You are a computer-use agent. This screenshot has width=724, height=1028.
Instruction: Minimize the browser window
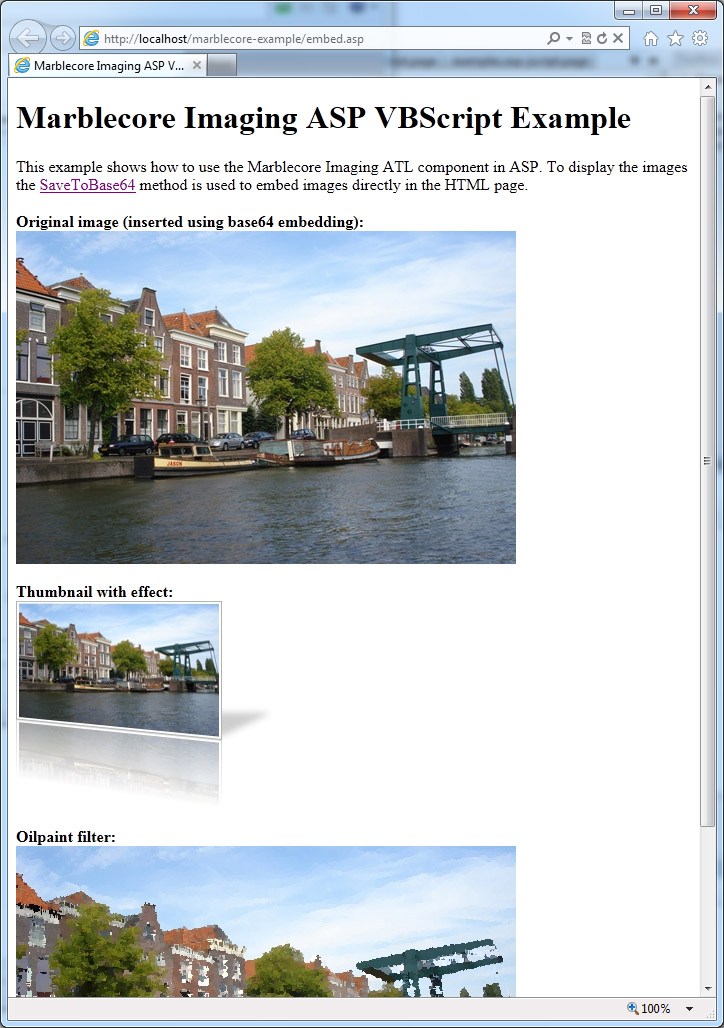[629, 10]
